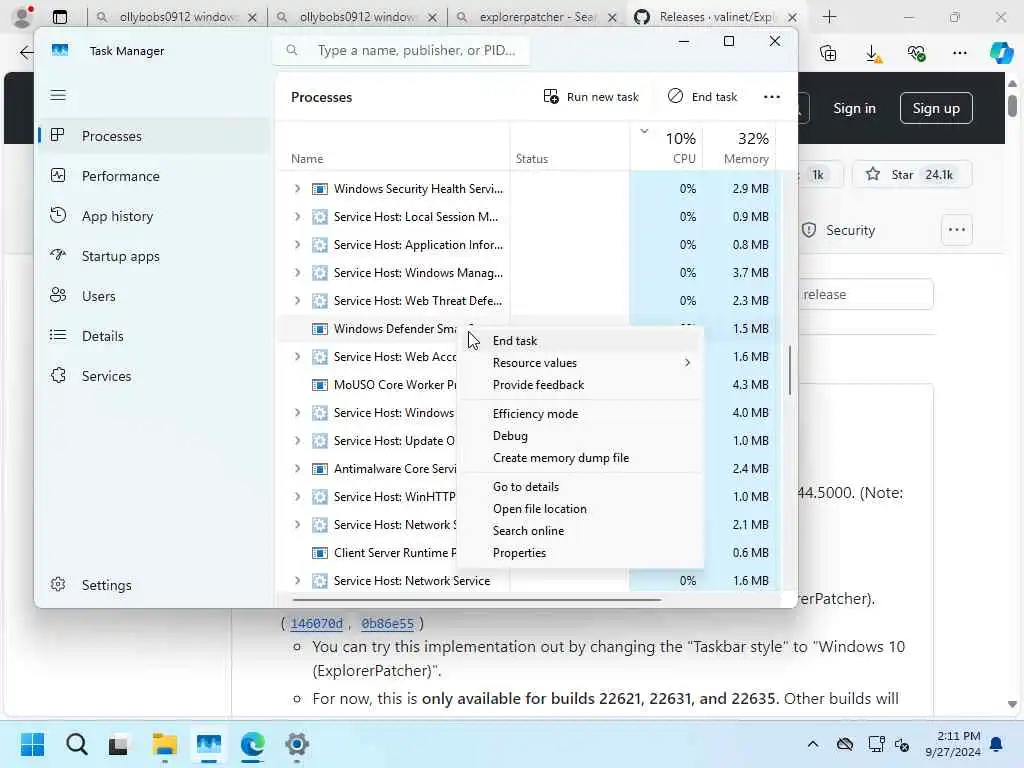Open Resource values submenu
Screen dimensions: 1024x768
pyautogui.click(x=581, y=363)
